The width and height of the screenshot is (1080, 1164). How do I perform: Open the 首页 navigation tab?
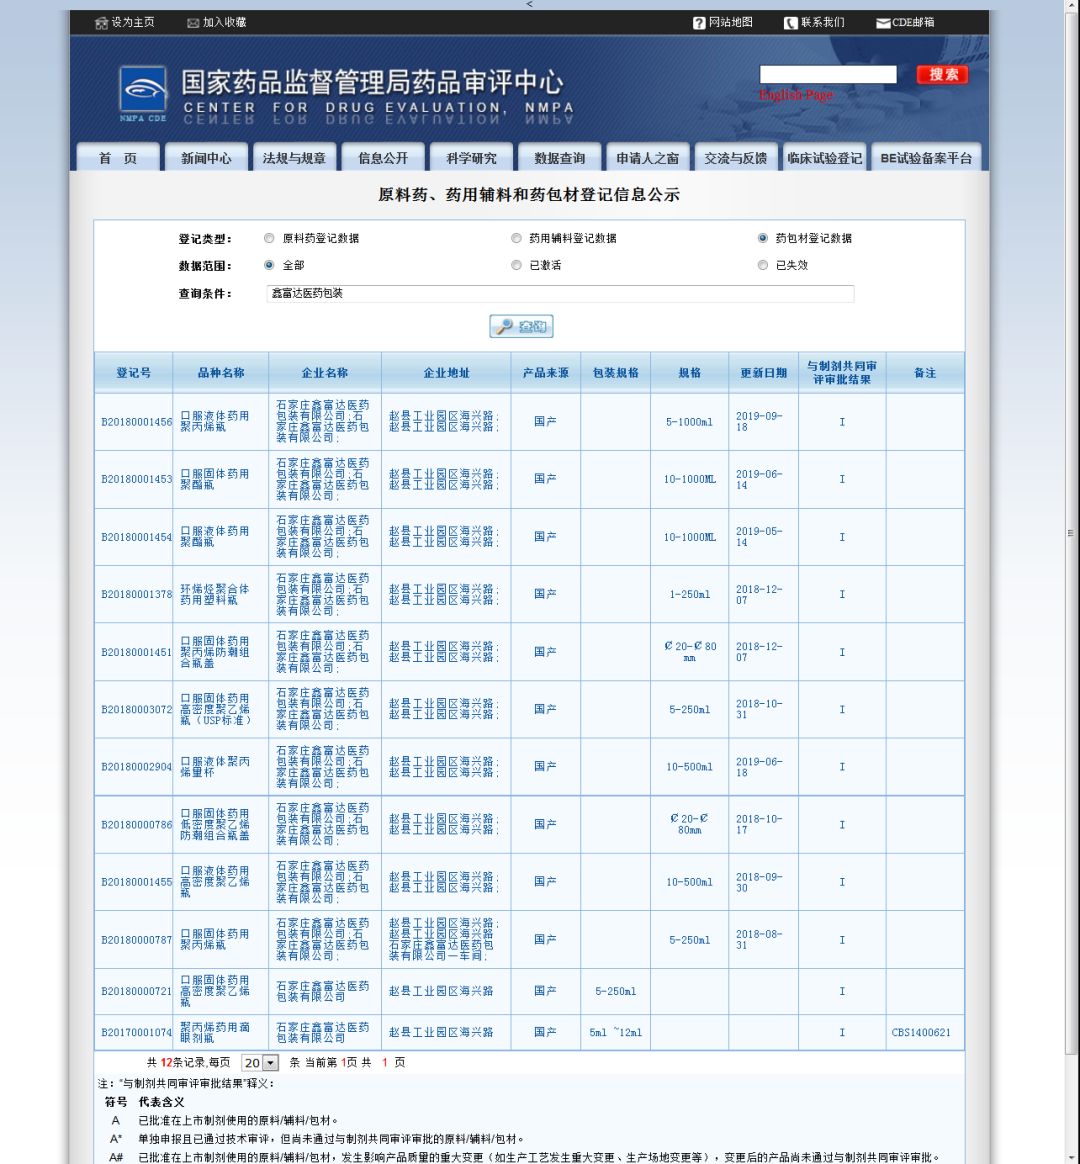click(118, 157)
